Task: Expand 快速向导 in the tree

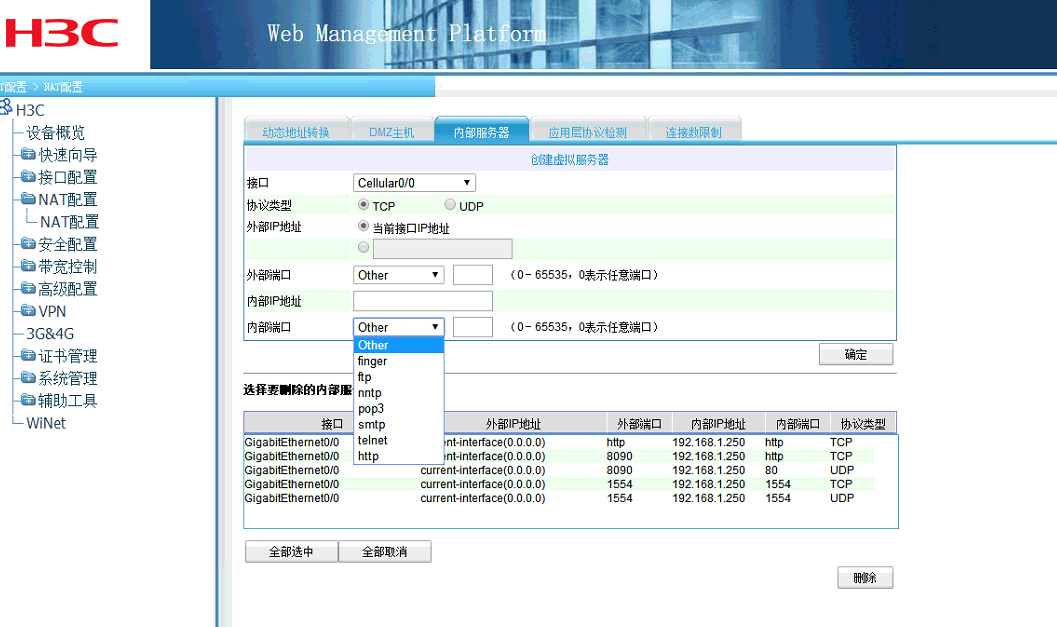Action: (x=67, y=155)
